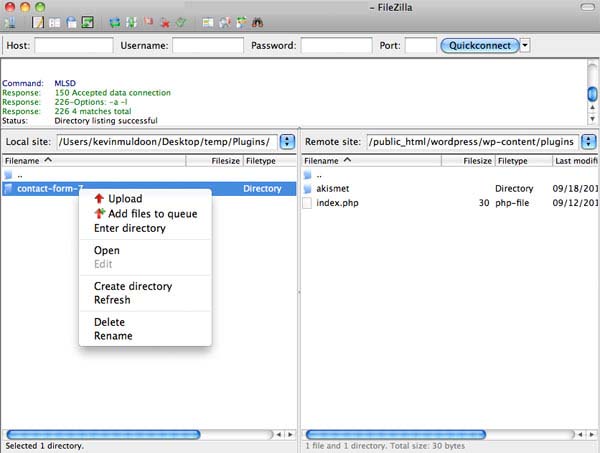Click the window toolbar pill button

587,7
